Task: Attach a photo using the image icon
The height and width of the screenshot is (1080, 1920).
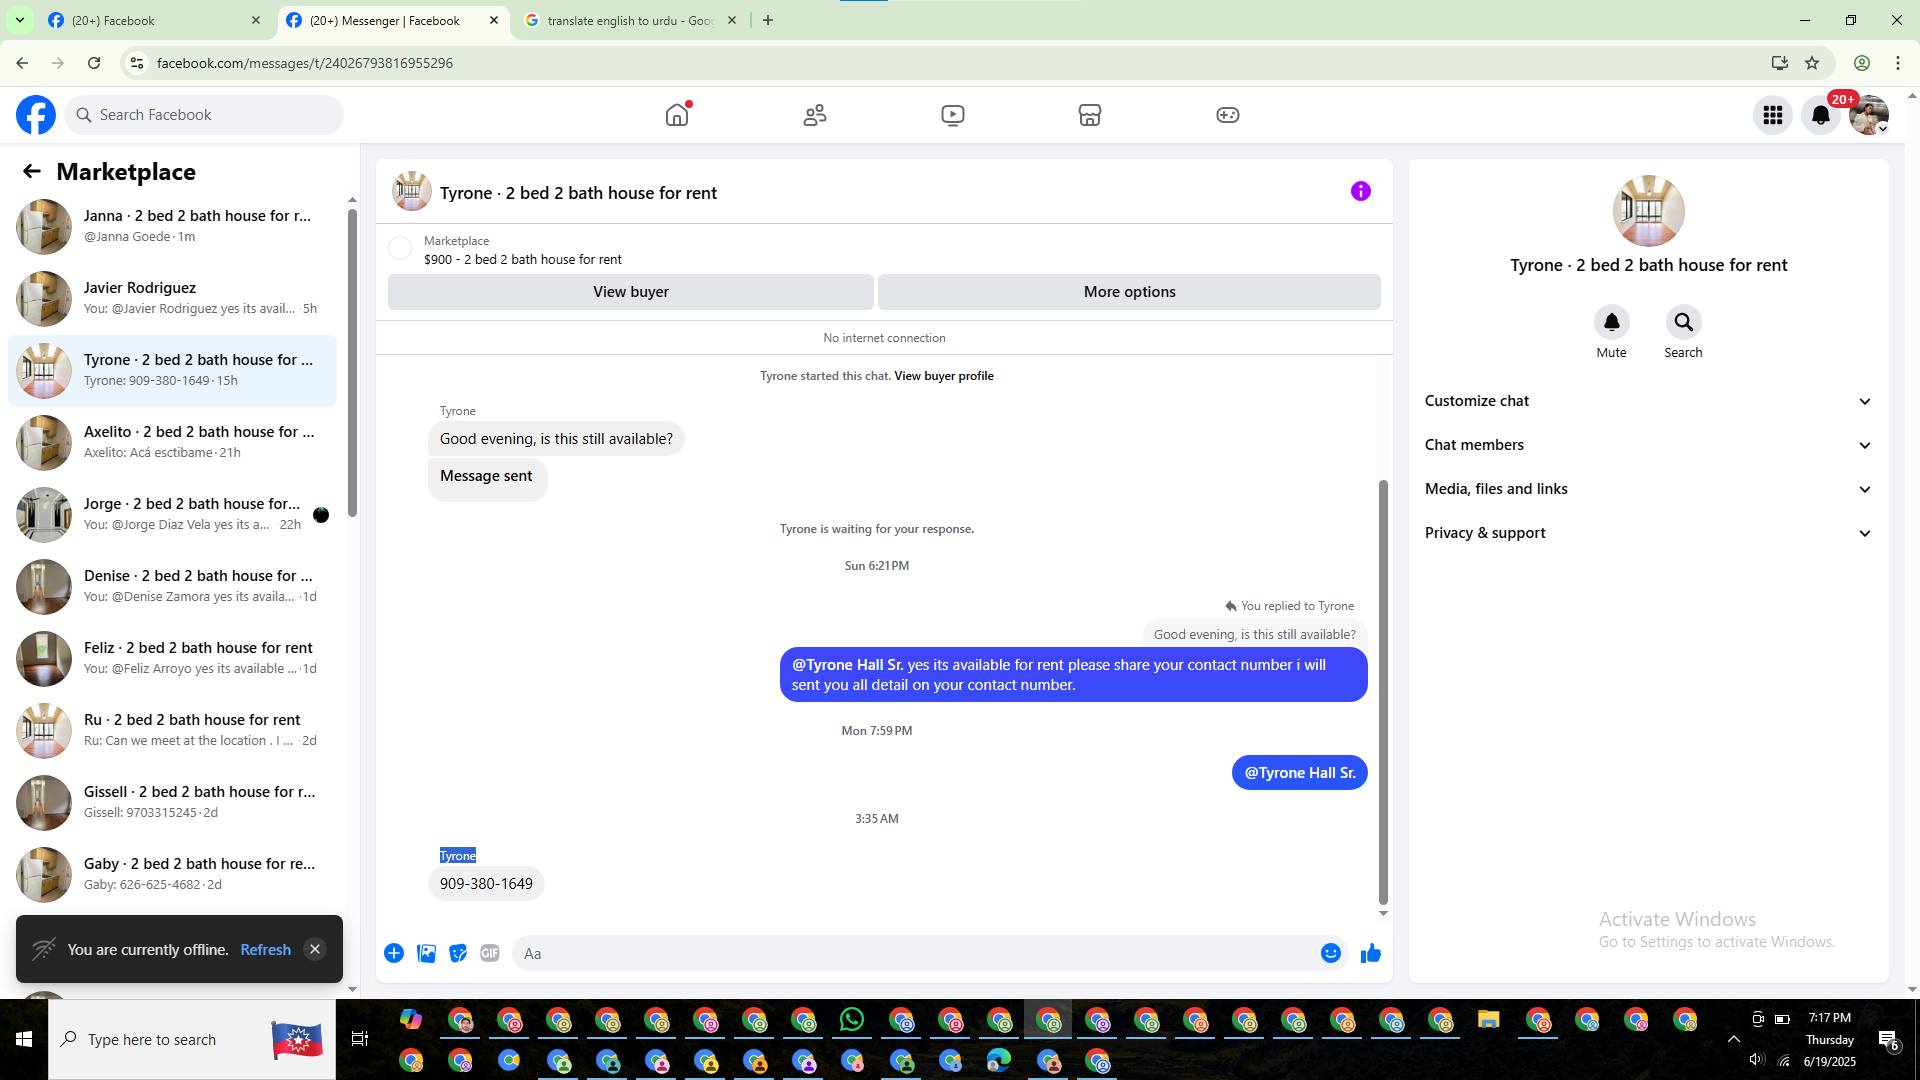Action: tap(426, 953)
